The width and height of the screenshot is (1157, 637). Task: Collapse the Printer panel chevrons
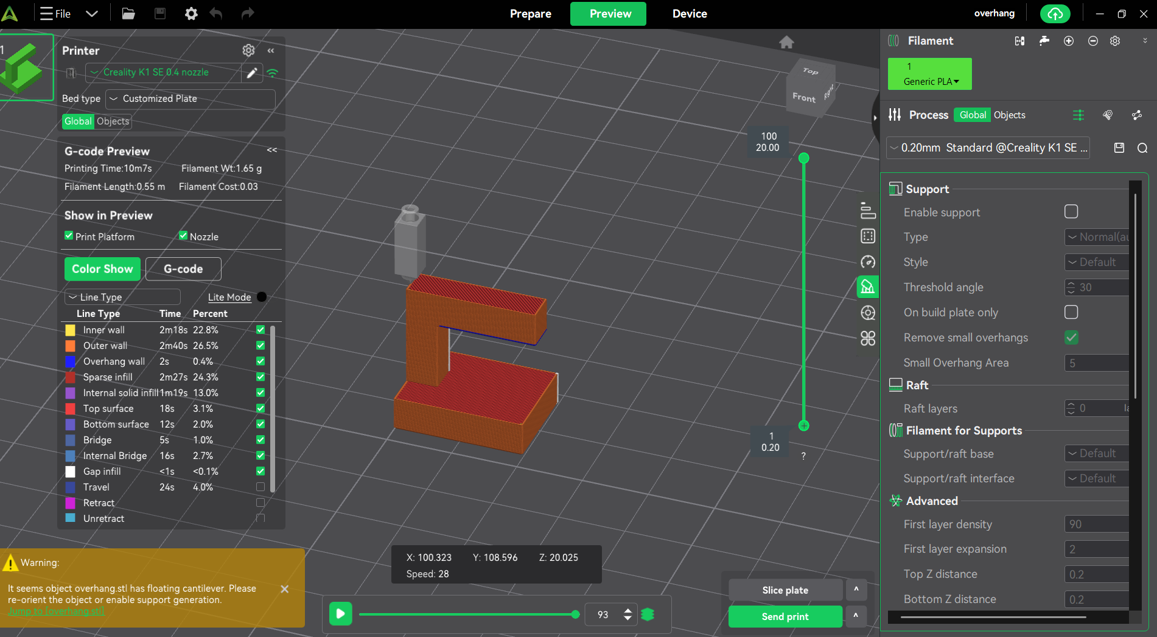(271, 50)
